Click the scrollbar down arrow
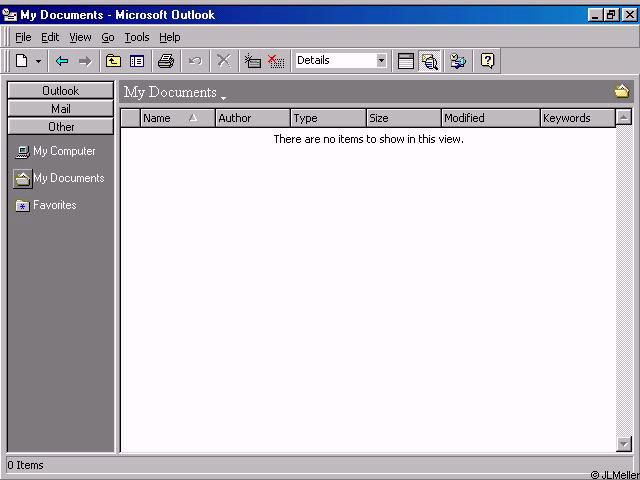 [x=624, y=444]
